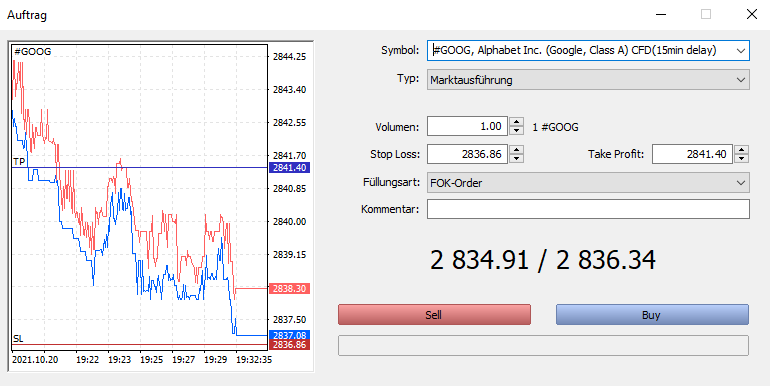Increase Volumen with the up arrow
The image size is (770, 386).
pyautogui.click(x=516, y=122)
